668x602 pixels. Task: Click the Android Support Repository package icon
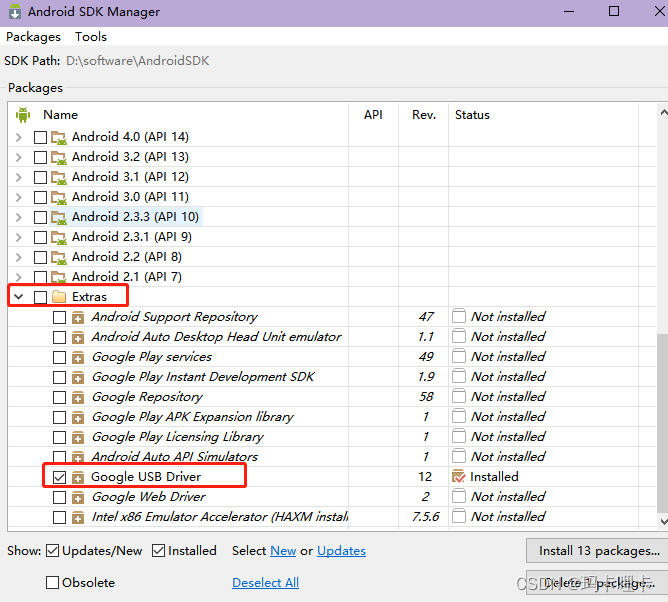78,317
